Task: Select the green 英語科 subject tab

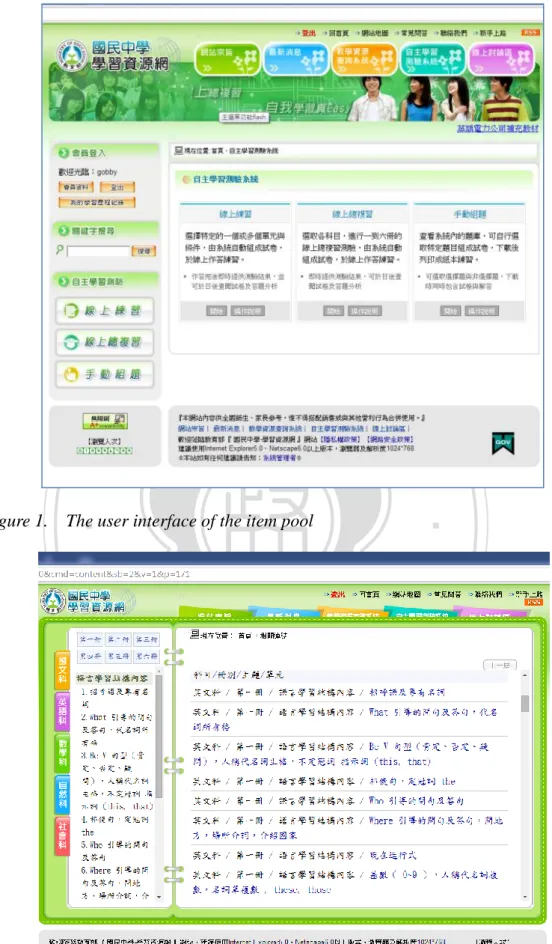Action: 62,712
